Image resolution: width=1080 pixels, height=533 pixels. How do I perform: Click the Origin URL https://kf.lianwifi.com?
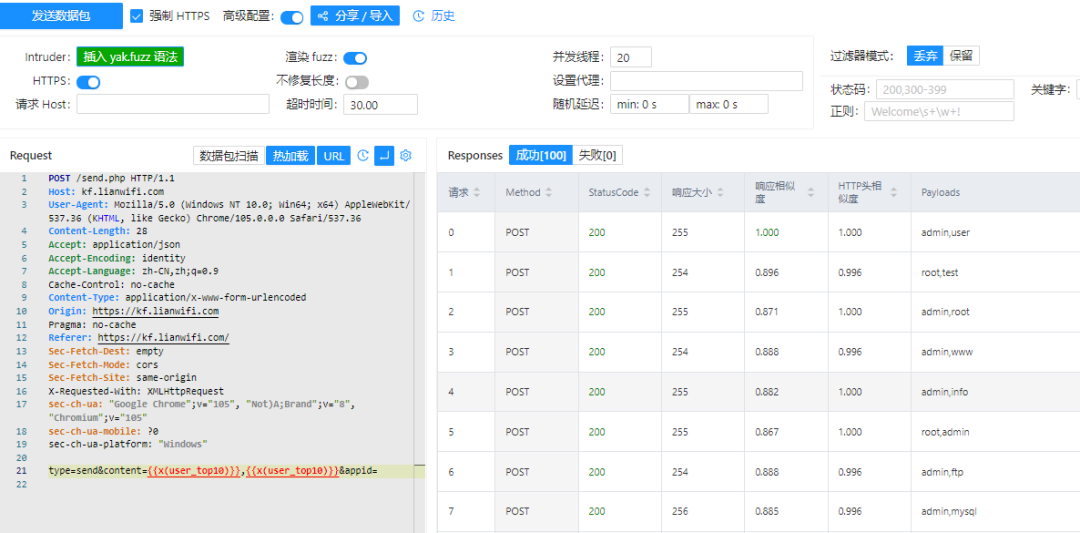tap(156, 311)
